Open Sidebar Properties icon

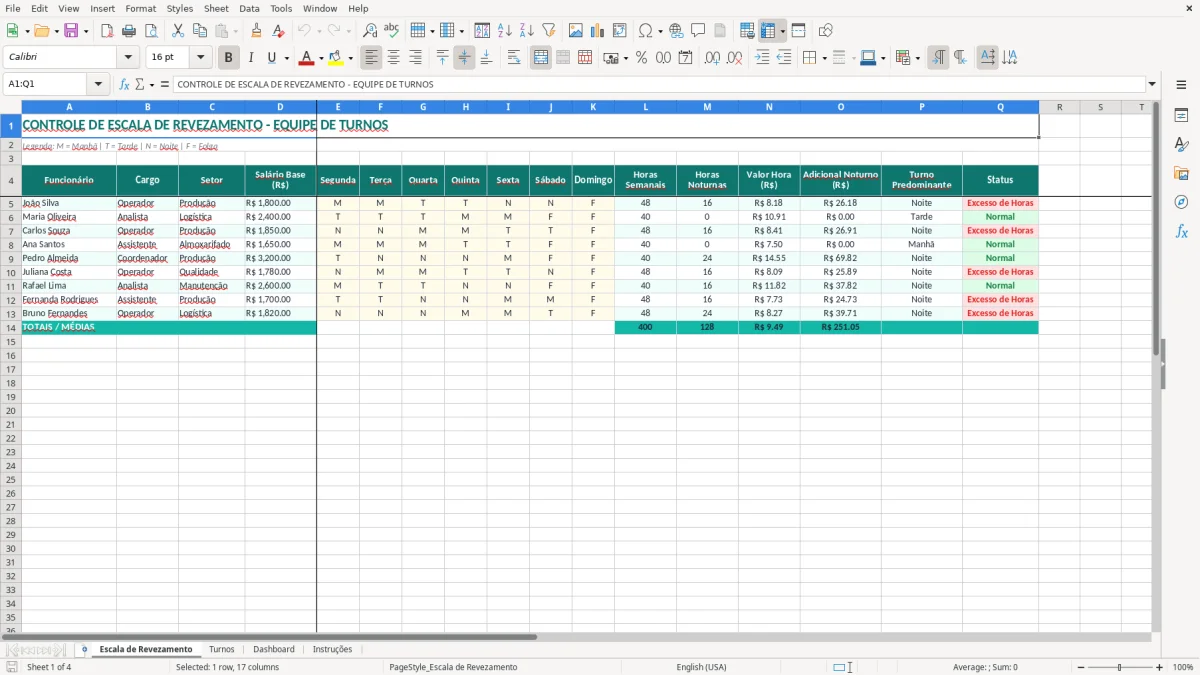click(x=1181, y=115)
